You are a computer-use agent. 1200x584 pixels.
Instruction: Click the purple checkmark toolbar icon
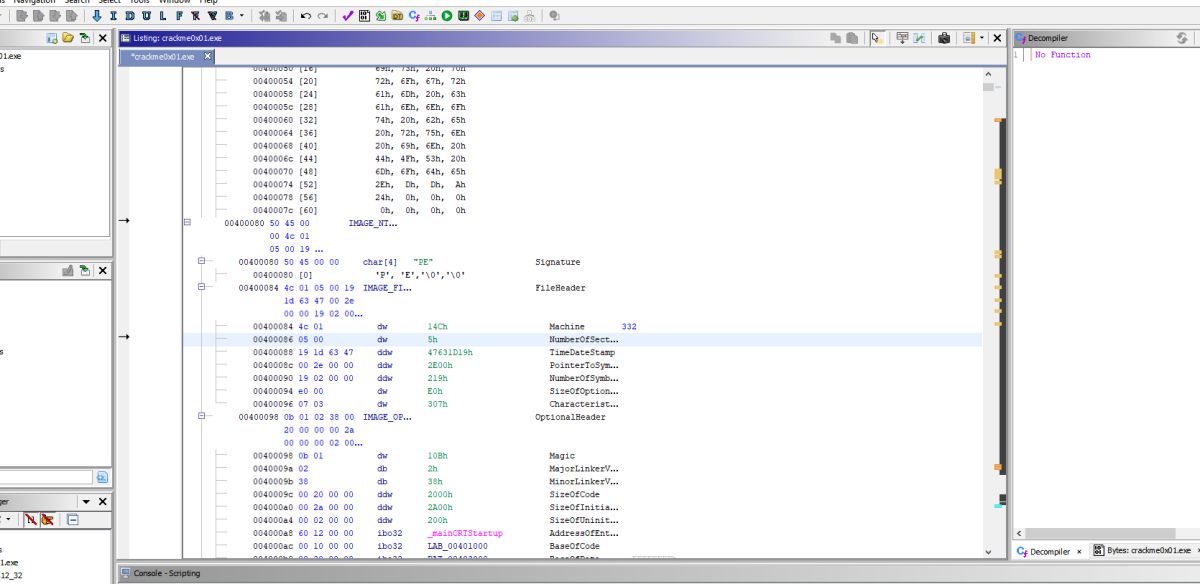[347, 16]
